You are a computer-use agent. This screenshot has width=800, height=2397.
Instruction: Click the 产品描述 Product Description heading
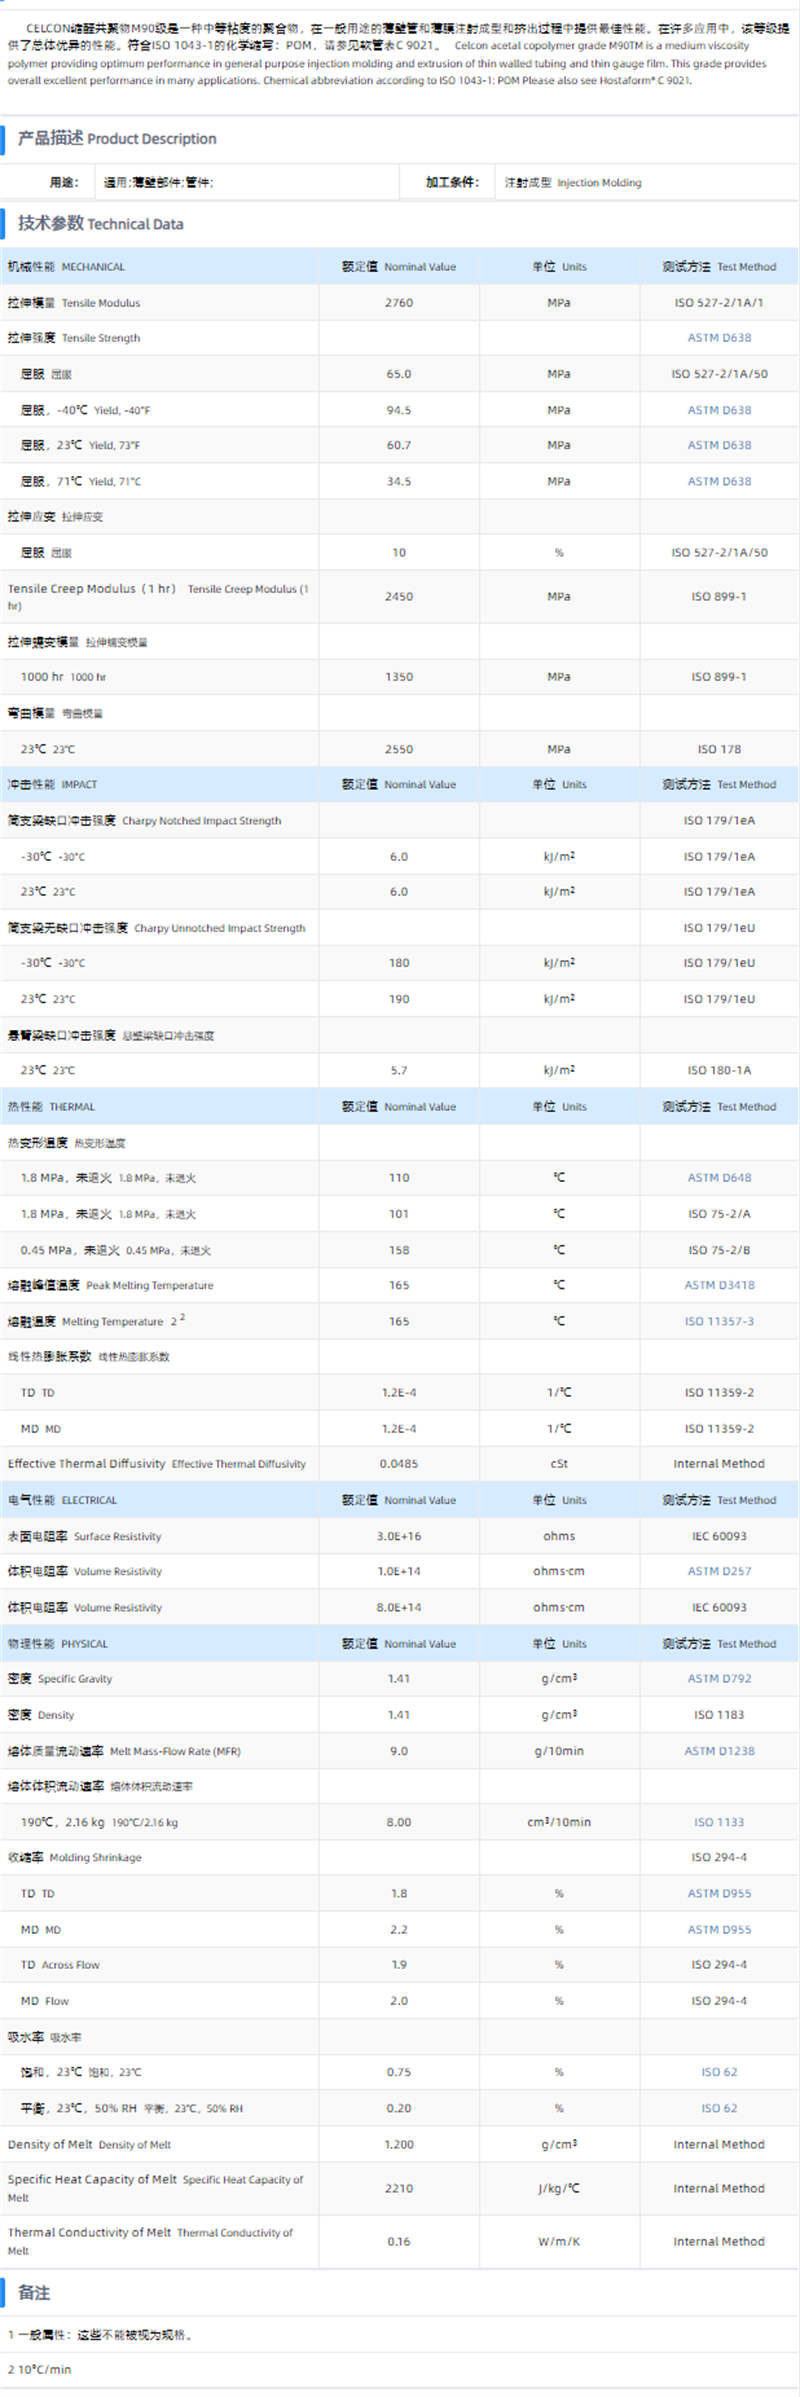[x=116, y=139]
